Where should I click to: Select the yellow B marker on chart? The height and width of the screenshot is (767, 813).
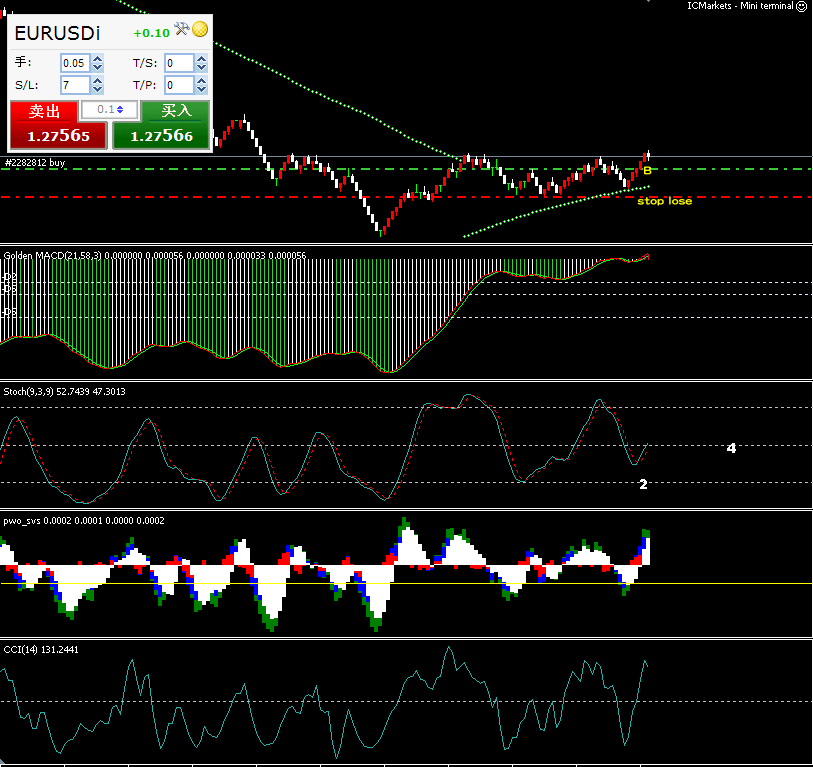pyautogui.click(x=647, y=170)
